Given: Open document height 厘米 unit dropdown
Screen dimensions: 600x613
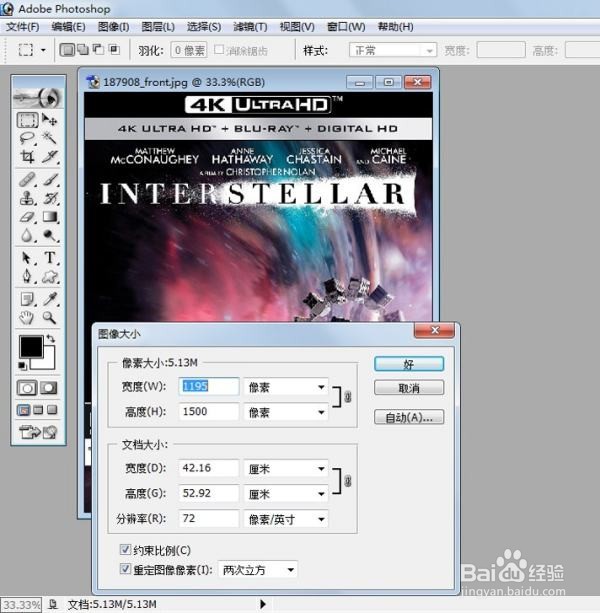Looking at the screenshot, I should 286,494.
